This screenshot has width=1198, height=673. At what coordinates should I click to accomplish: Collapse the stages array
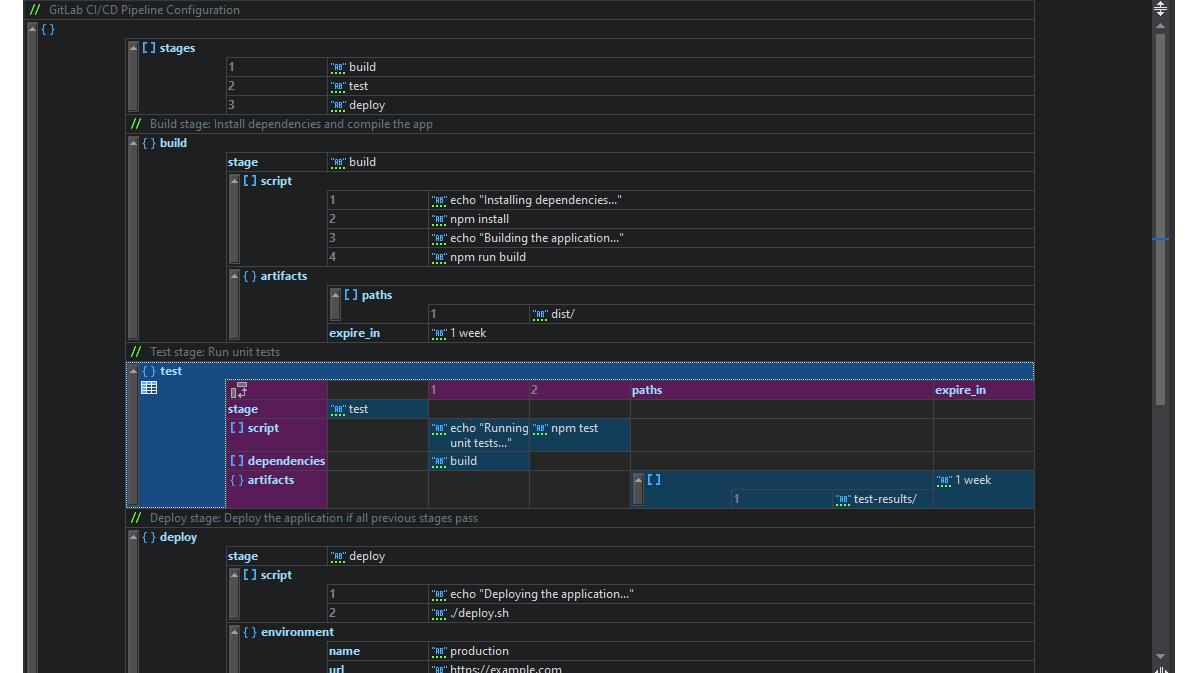(x=132, y=44)
